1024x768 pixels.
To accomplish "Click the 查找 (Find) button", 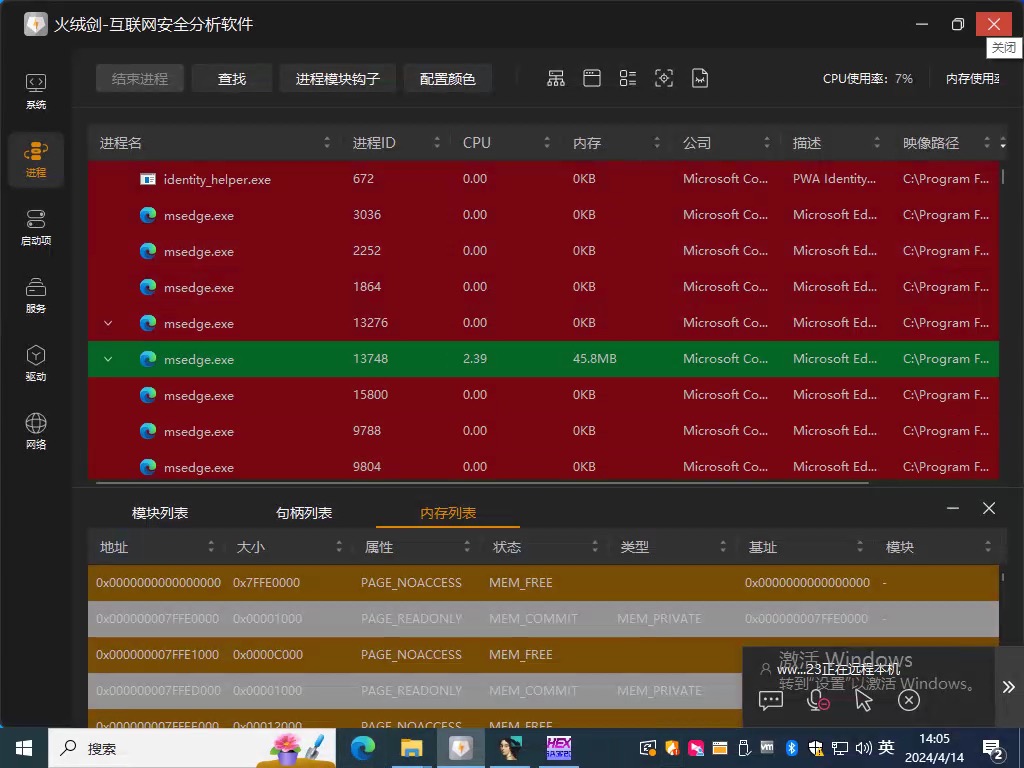I will tap(232, 79).
